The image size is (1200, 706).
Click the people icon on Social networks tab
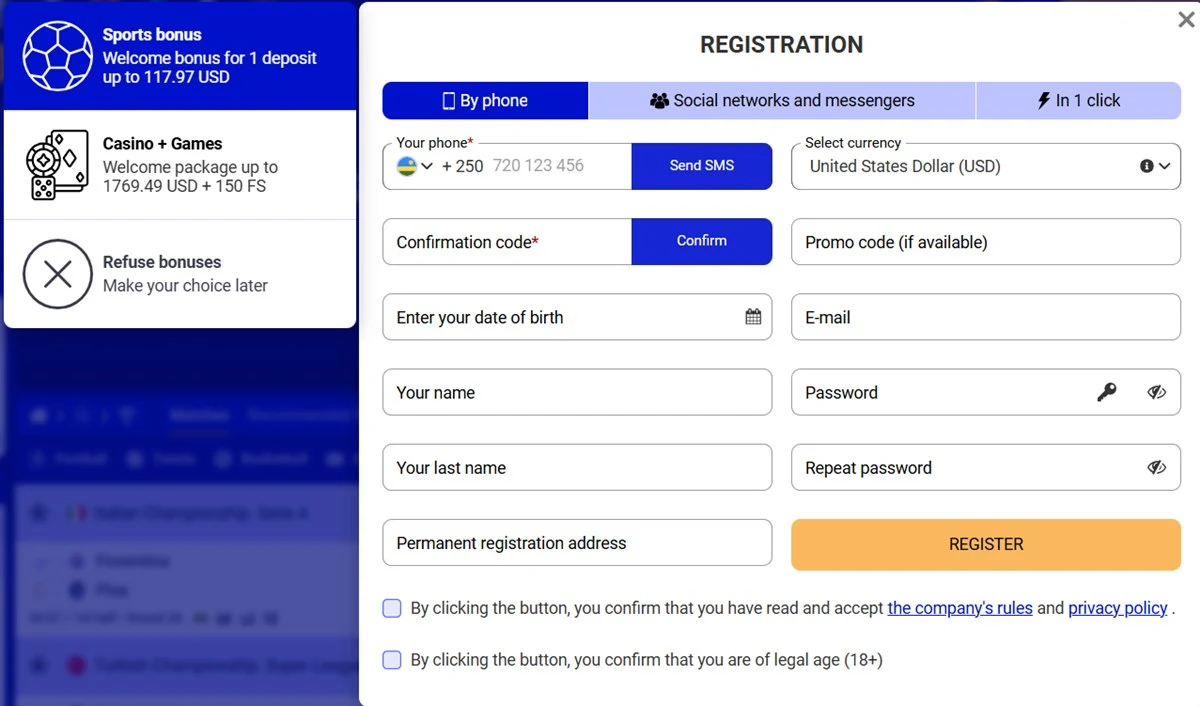coord(659,100)
